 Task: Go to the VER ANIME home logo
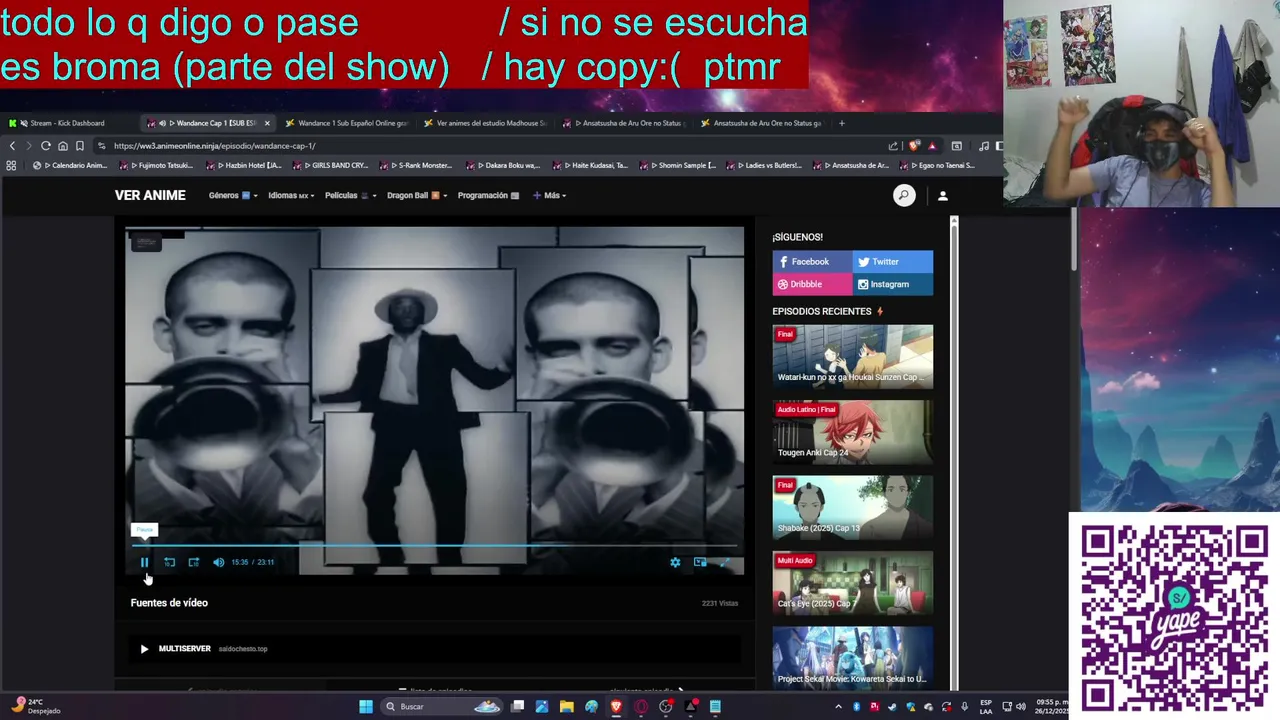coord(150,195)
